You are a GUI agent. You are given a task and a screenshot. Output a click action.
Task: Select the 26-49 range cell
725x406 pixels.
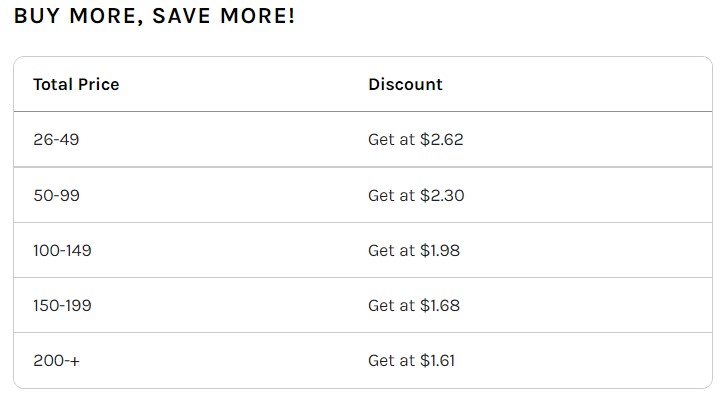pyautogui.click(x=56, y=140)
